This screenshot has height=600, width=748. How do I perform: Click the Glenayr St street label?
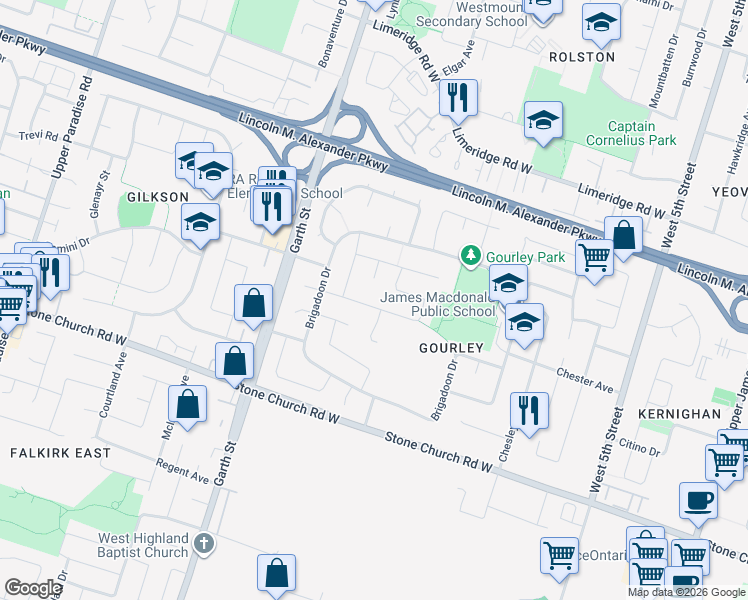(x=100, y=195)
